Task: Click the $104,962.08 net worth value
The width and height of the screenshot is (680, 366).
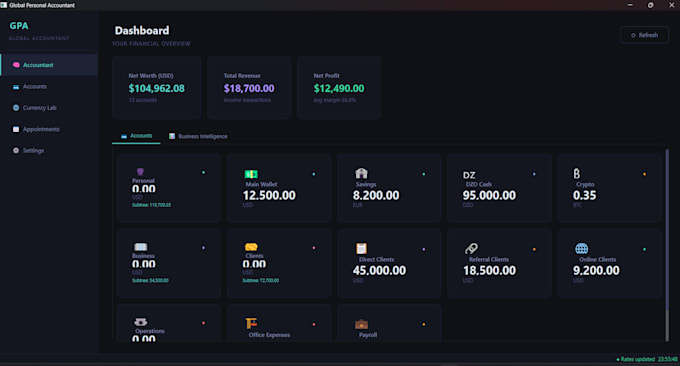Action: click(x=157, y=88)
